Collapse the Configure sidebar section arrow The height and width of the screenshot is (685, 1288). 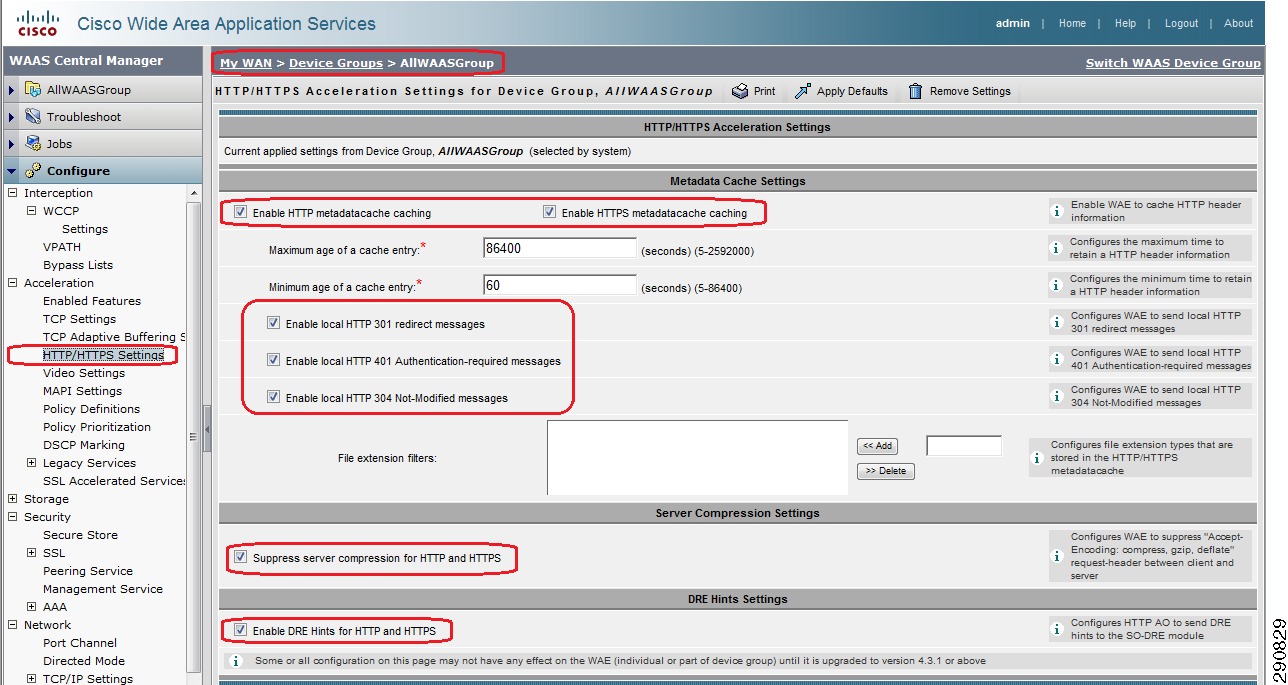(11, 171)
